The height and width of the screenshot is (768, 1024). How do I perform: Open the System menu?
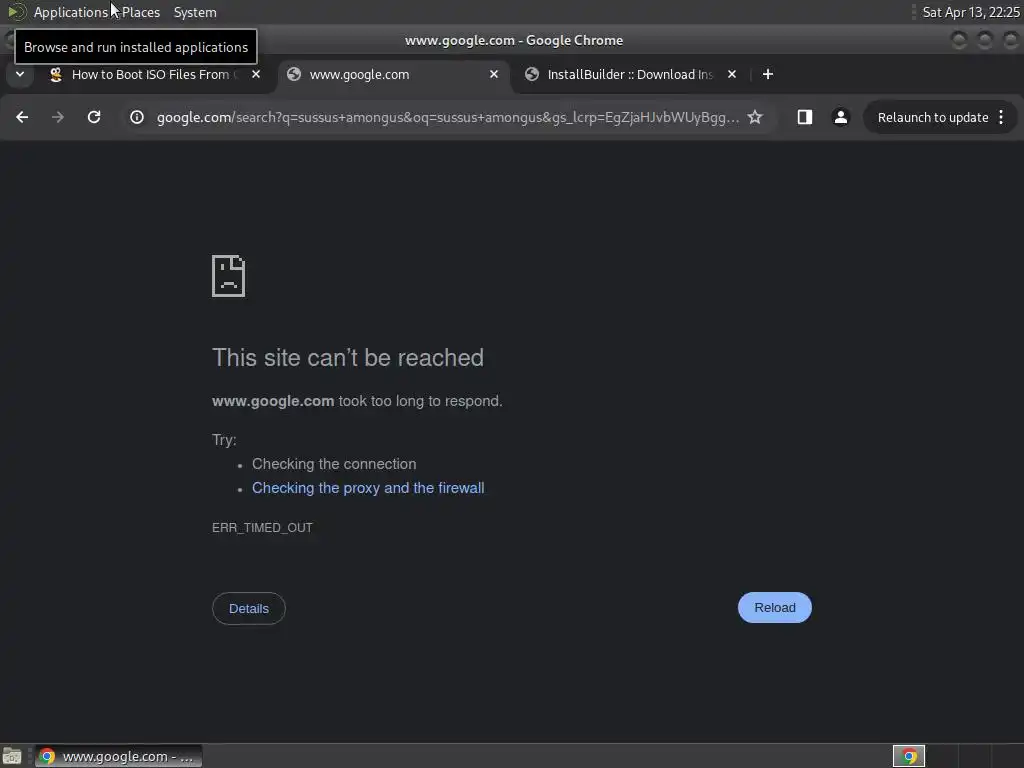coord(195,12)
